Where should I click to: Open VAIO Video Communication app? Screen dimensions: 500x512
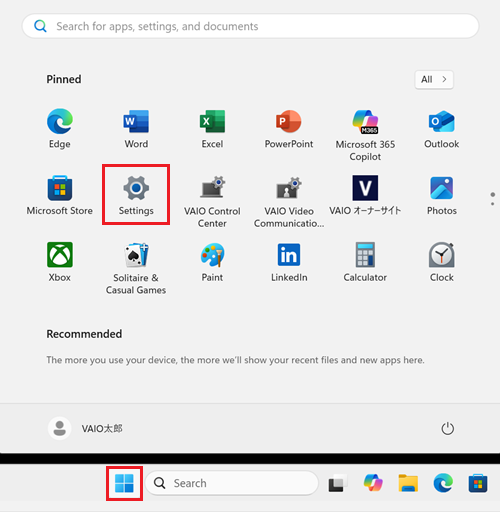289,201
